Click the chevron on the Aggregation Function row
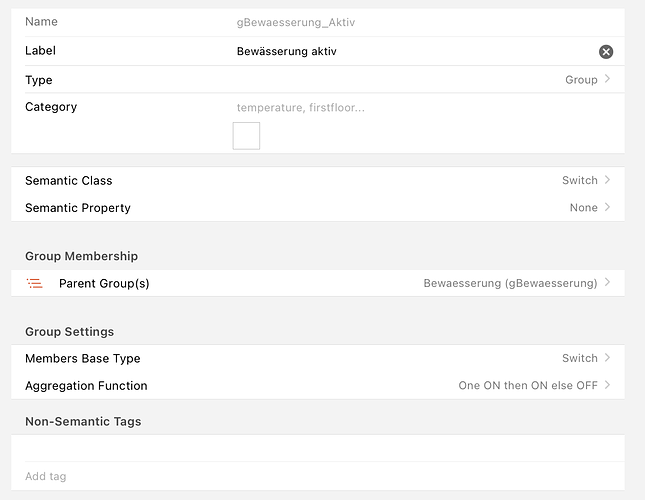Image resolution: width=645 pixels, height=500 pixels. (x=607, y=385)
